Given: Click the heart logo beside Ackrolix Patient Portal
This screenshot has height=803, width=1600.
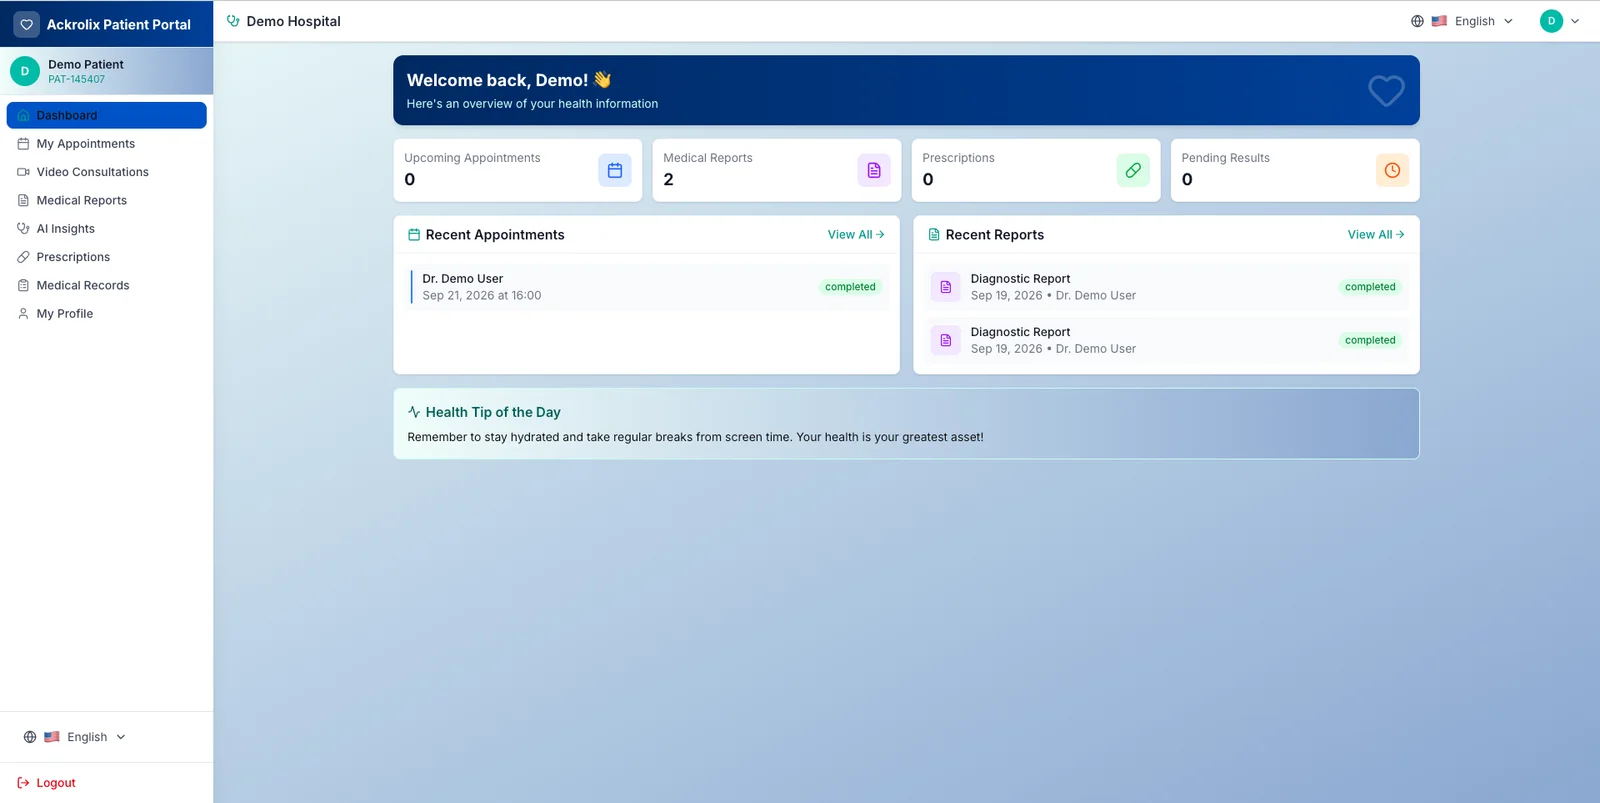Looking at the screenshot, I should (x=27, y=24).
